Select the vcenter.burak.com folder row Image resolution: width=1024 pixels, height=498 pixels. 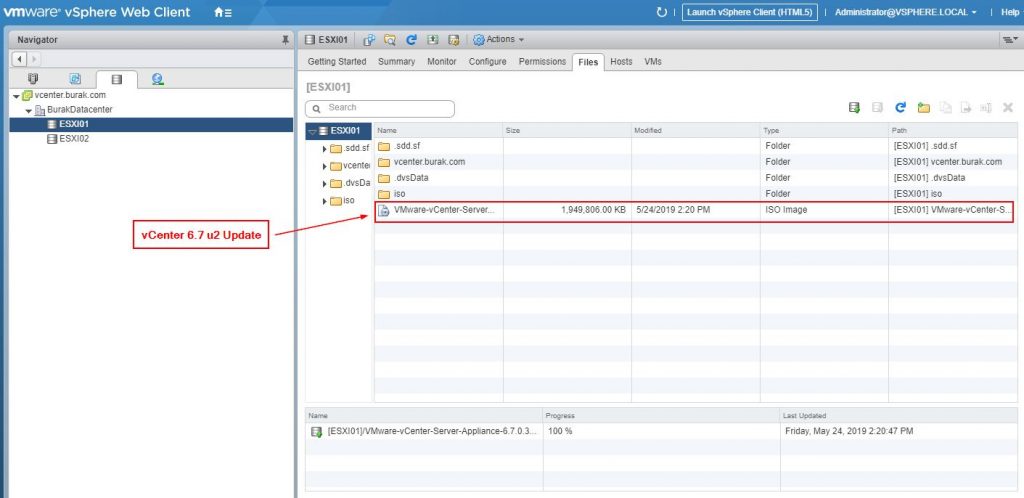(x=696, y=162)
